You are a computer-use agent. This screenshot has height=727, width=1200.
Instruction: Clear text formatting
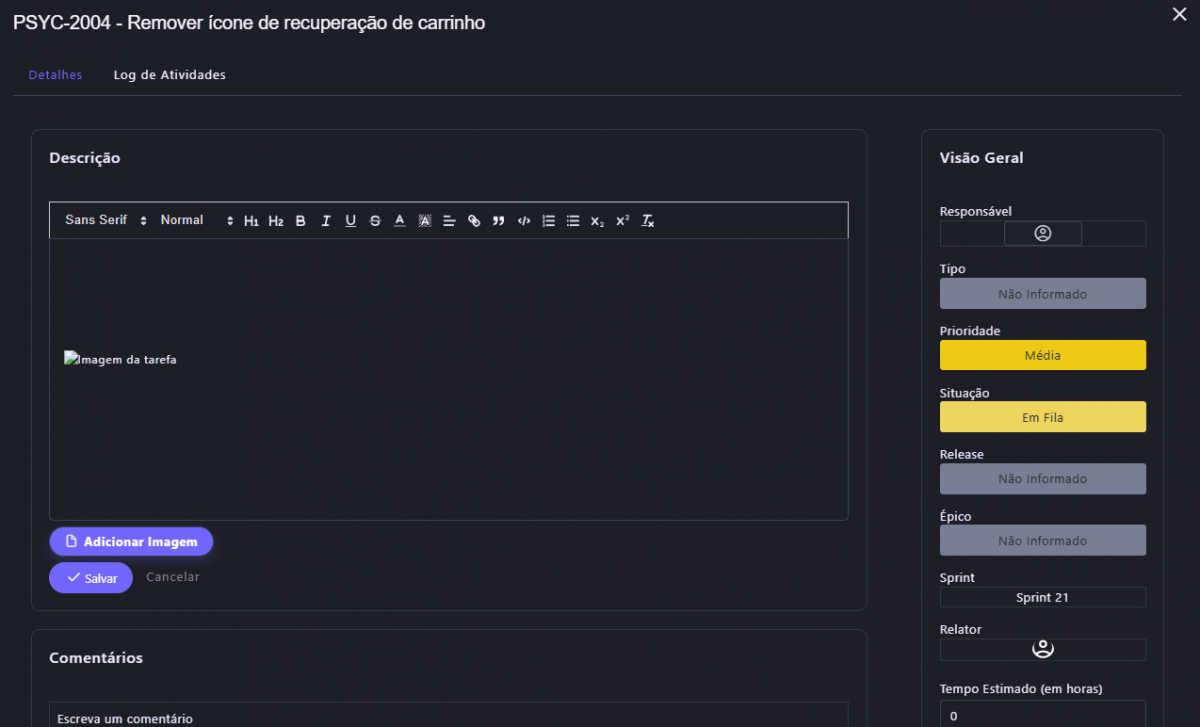tap(647, 221)
